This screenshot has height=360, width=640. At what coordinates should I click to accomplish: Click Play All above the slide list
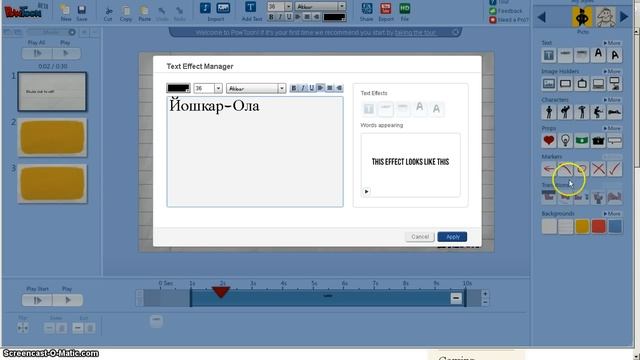click(x=37, y=53)
